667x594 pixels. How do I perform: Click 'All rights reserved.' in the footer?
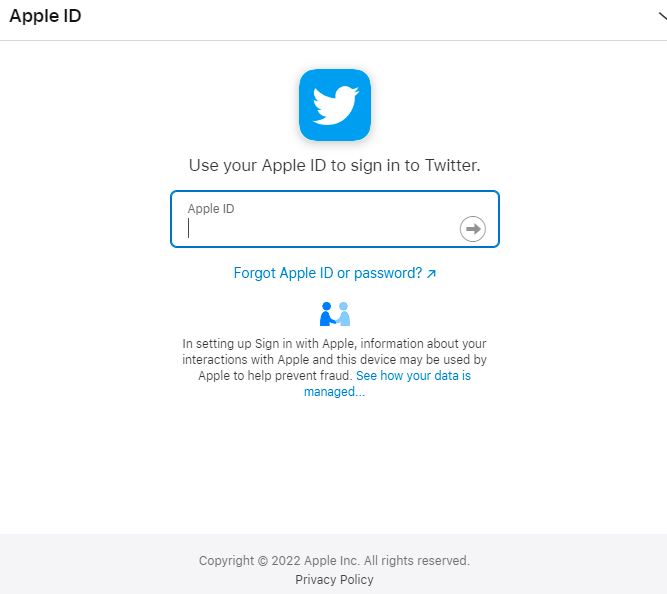click(x=416, y=560)
